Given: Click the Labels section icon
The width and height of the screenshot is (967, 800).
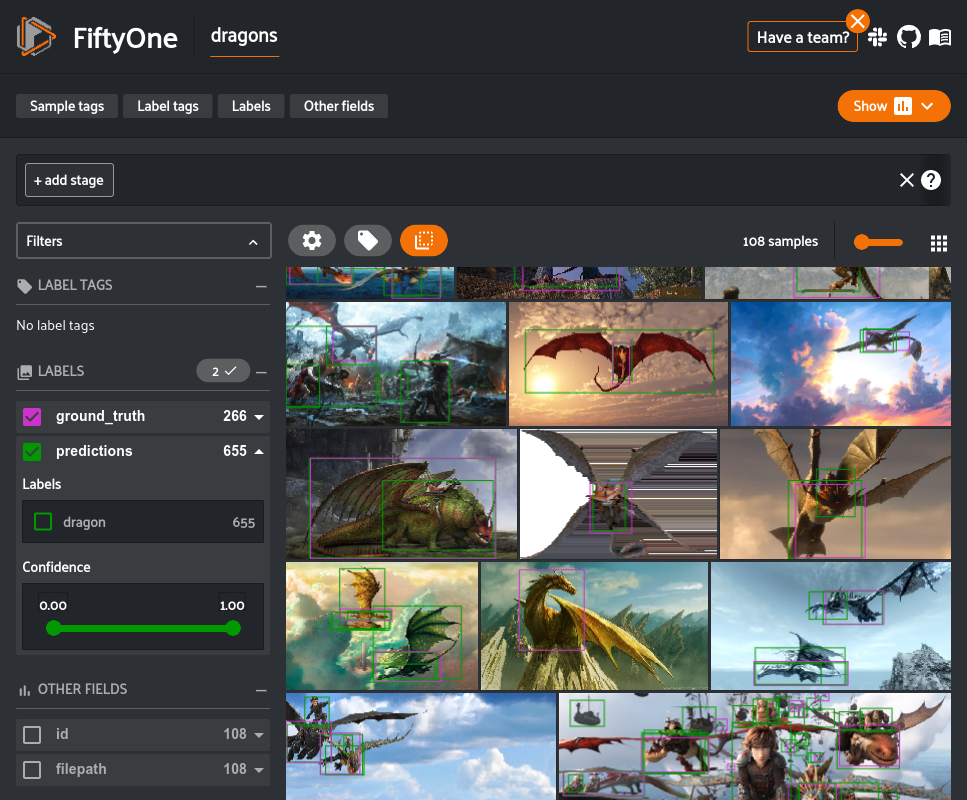Looking at the screenshot, I should [24, 372].
